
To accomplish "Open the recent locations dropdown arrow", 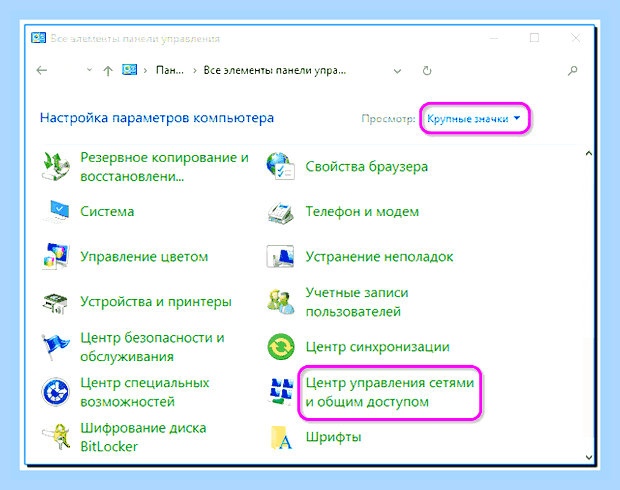I will [89, 70].
